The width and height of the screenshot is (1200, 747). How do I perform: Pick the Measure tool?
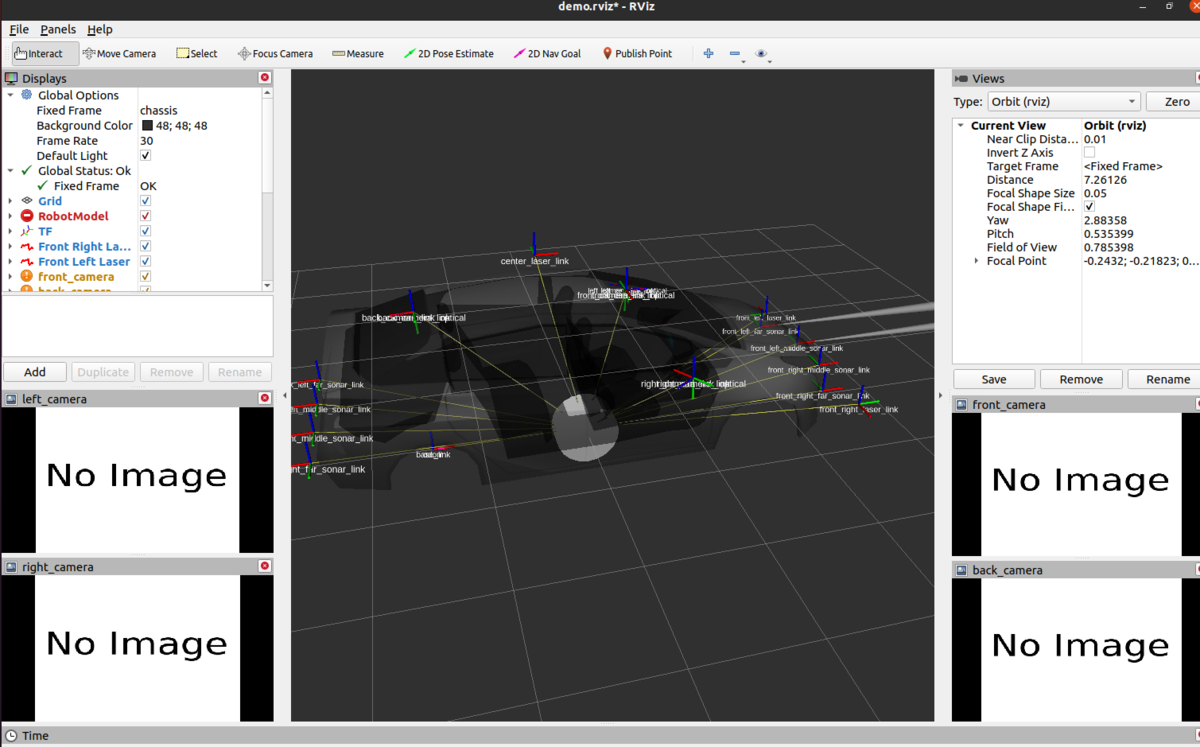pyautogui.click(x=358, y=54)
